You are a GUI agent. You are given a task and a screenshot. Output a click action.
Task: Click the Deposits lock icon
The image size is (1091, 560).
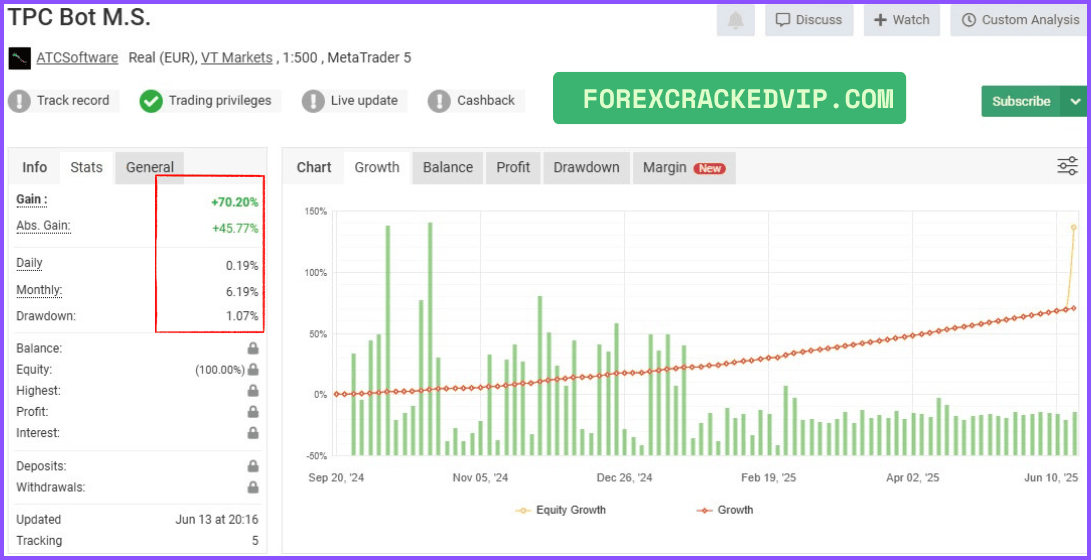coord(253,466)
